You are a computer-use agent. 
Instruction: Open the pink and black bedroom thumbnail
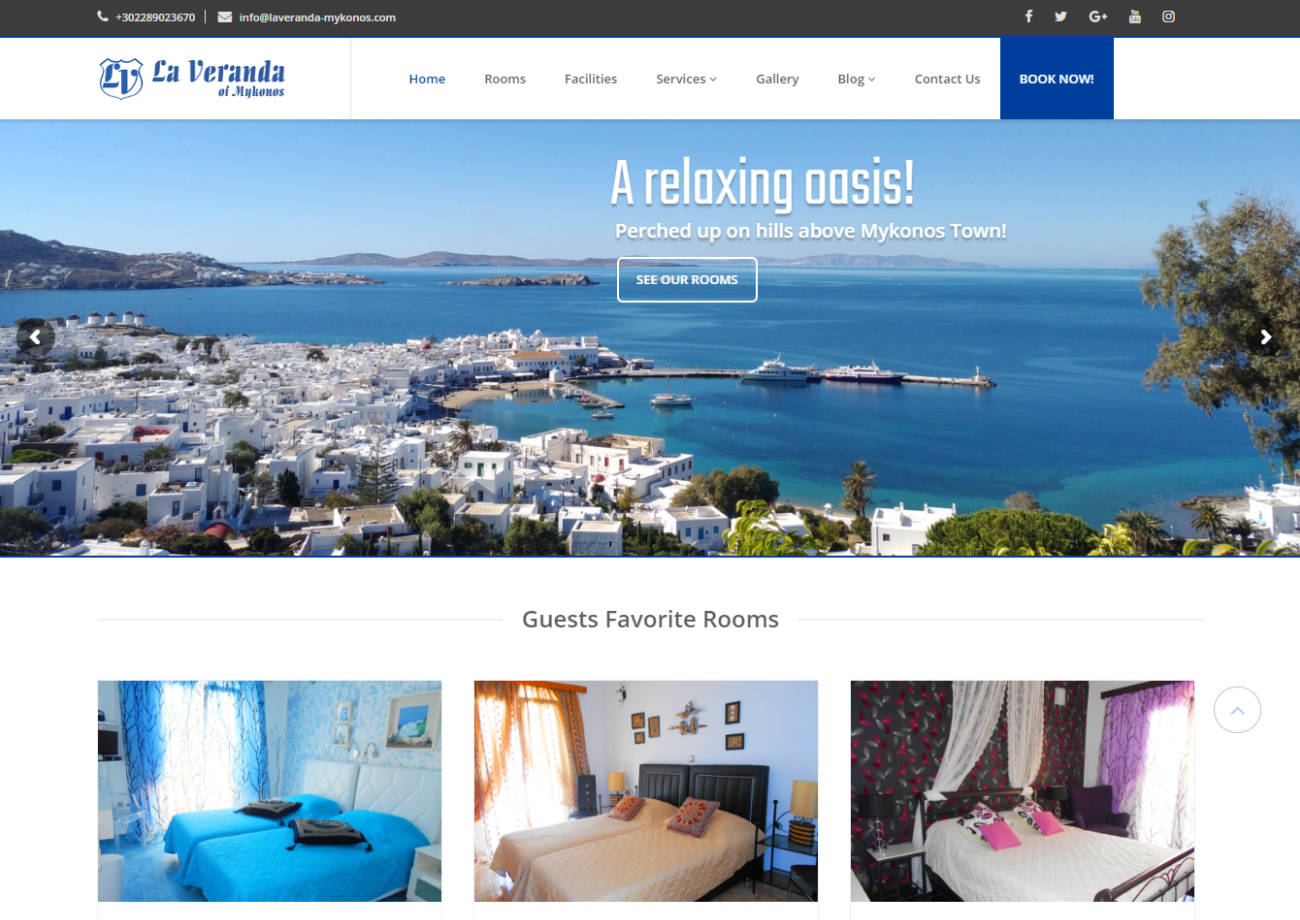coord(1022,791)
